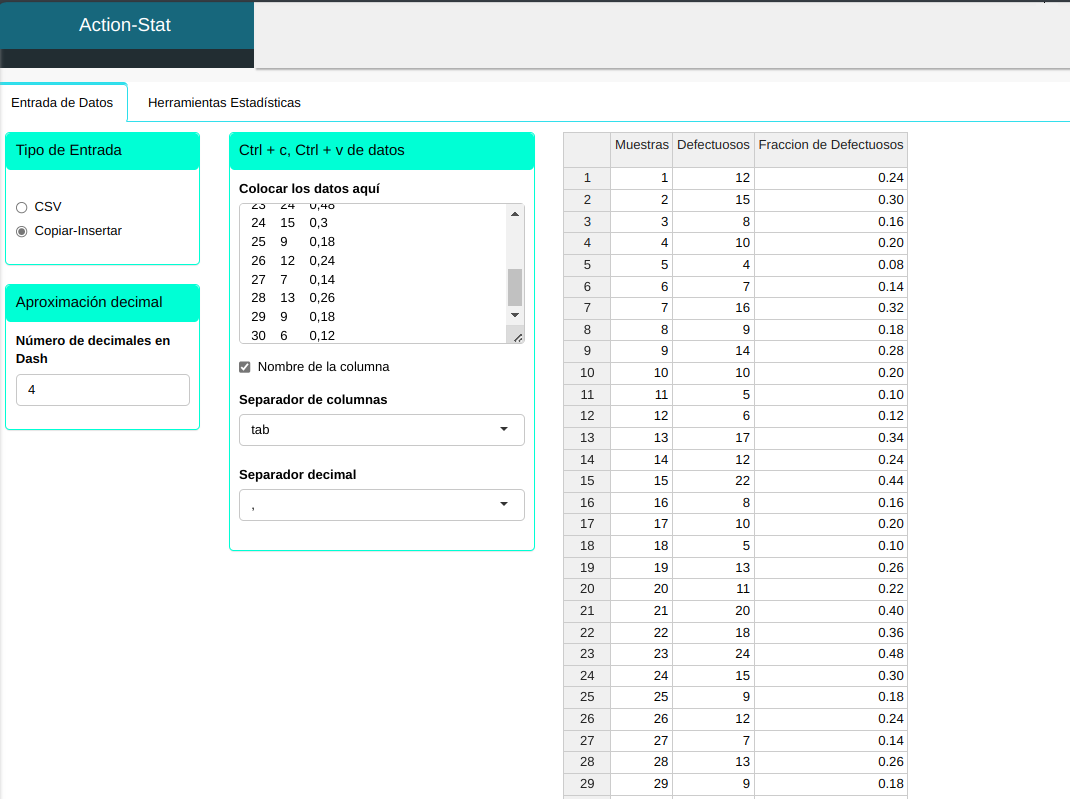Viewport: 1070px width, 799px height.
Task: Select the CSV input type radio button
Action: (x=22, y=207)
